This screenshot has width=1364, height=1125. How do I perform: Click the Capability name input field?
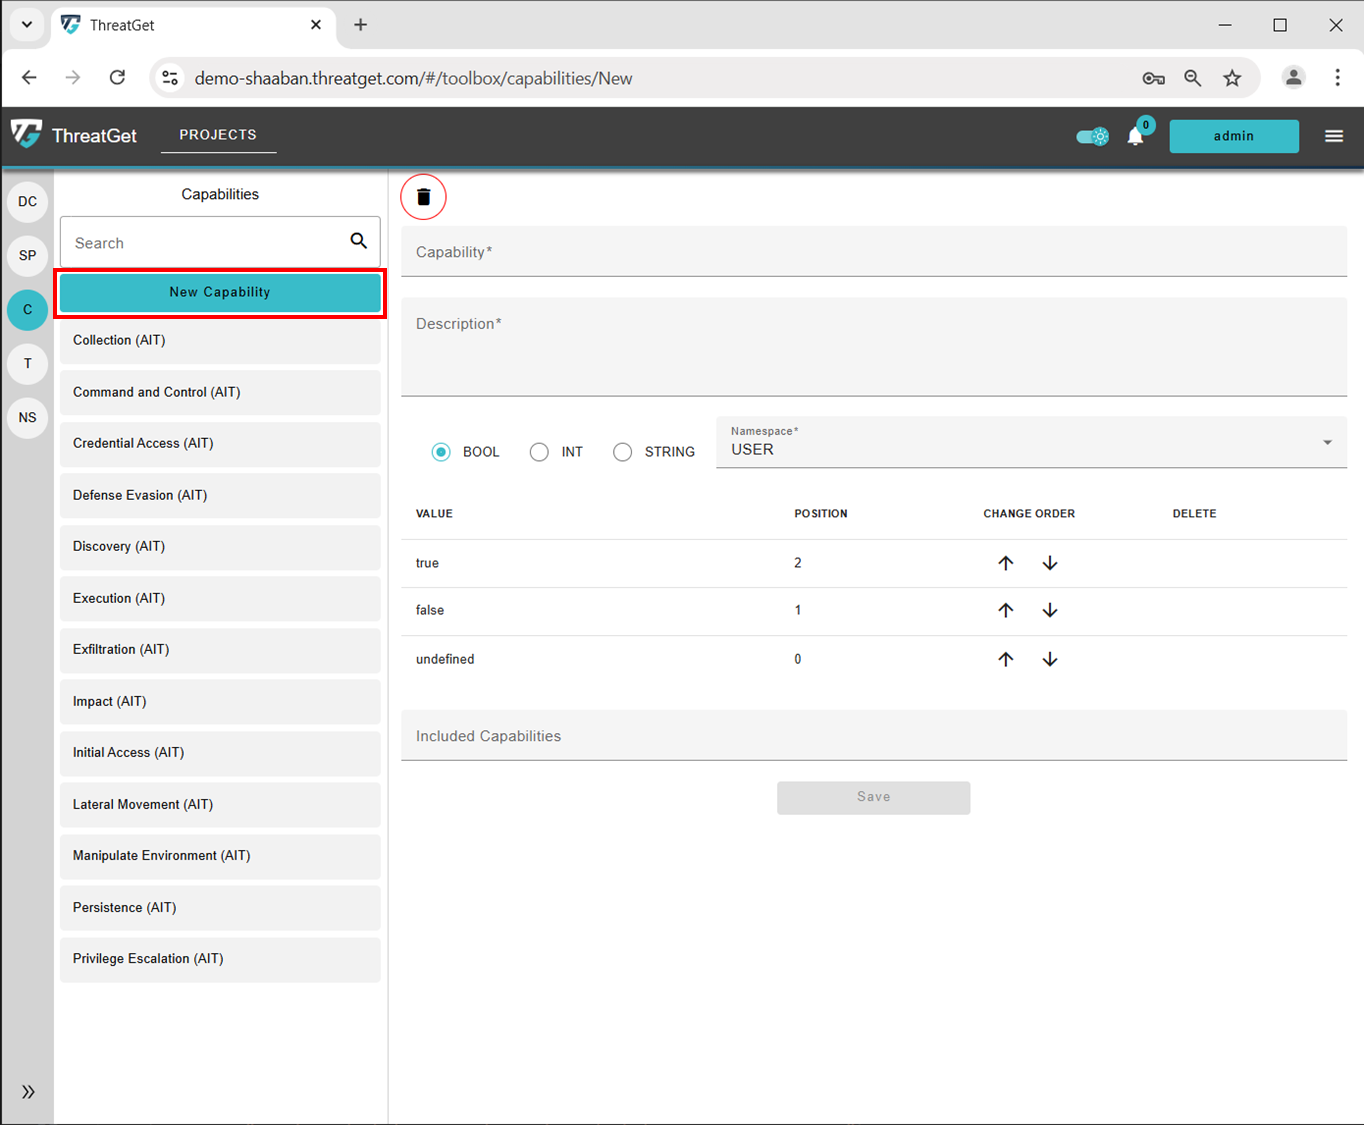pyautogui.click(x=873, y=252)
